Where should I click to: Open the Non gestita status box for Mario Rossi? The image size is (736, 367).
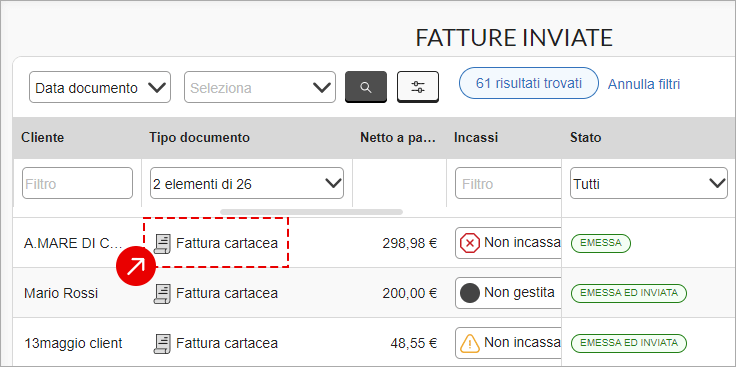508,293
